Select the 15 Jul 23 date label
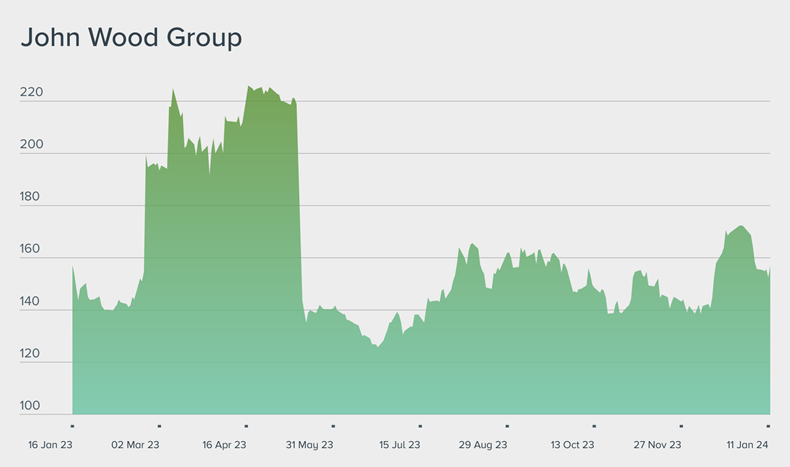This screenshot has height=467, width=790. pos(399,444)
